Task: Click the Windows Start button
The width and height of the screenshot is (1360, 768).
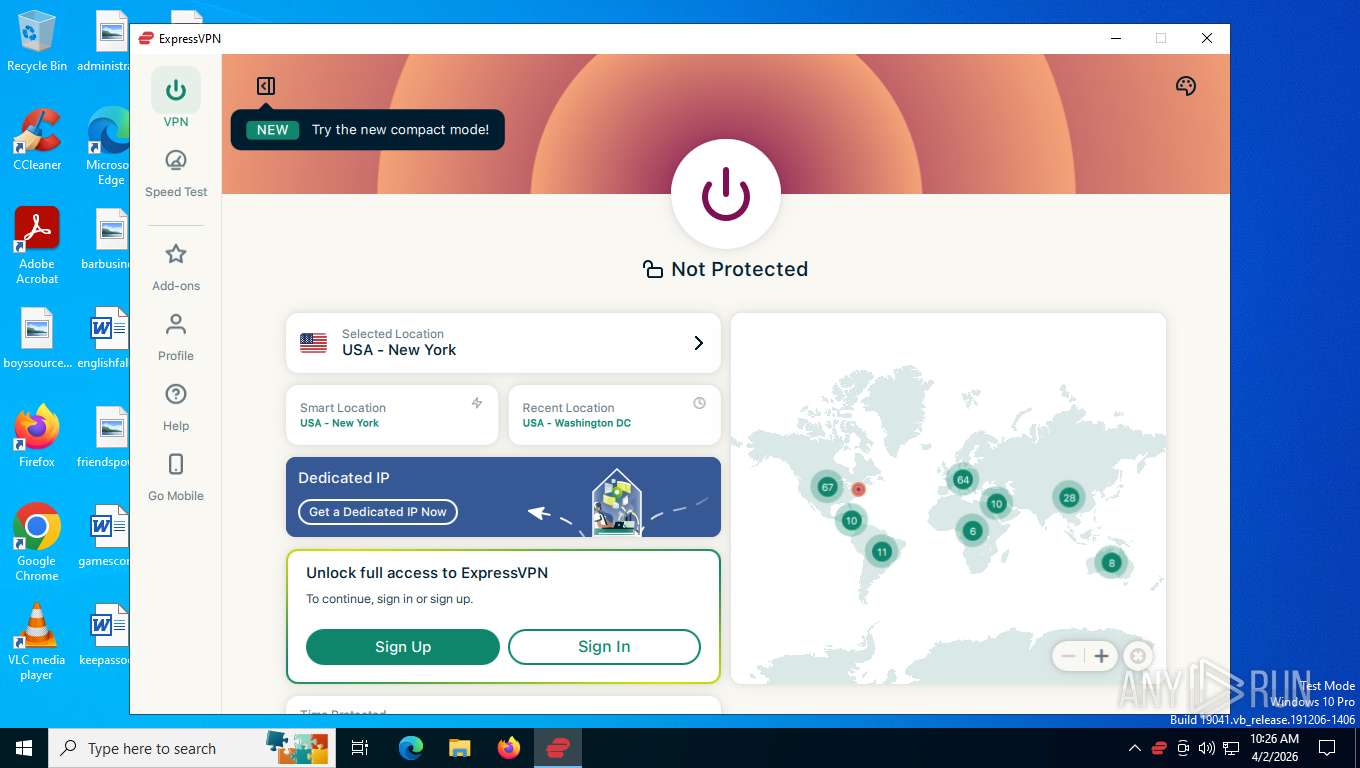Action: [x=24, y=748]
